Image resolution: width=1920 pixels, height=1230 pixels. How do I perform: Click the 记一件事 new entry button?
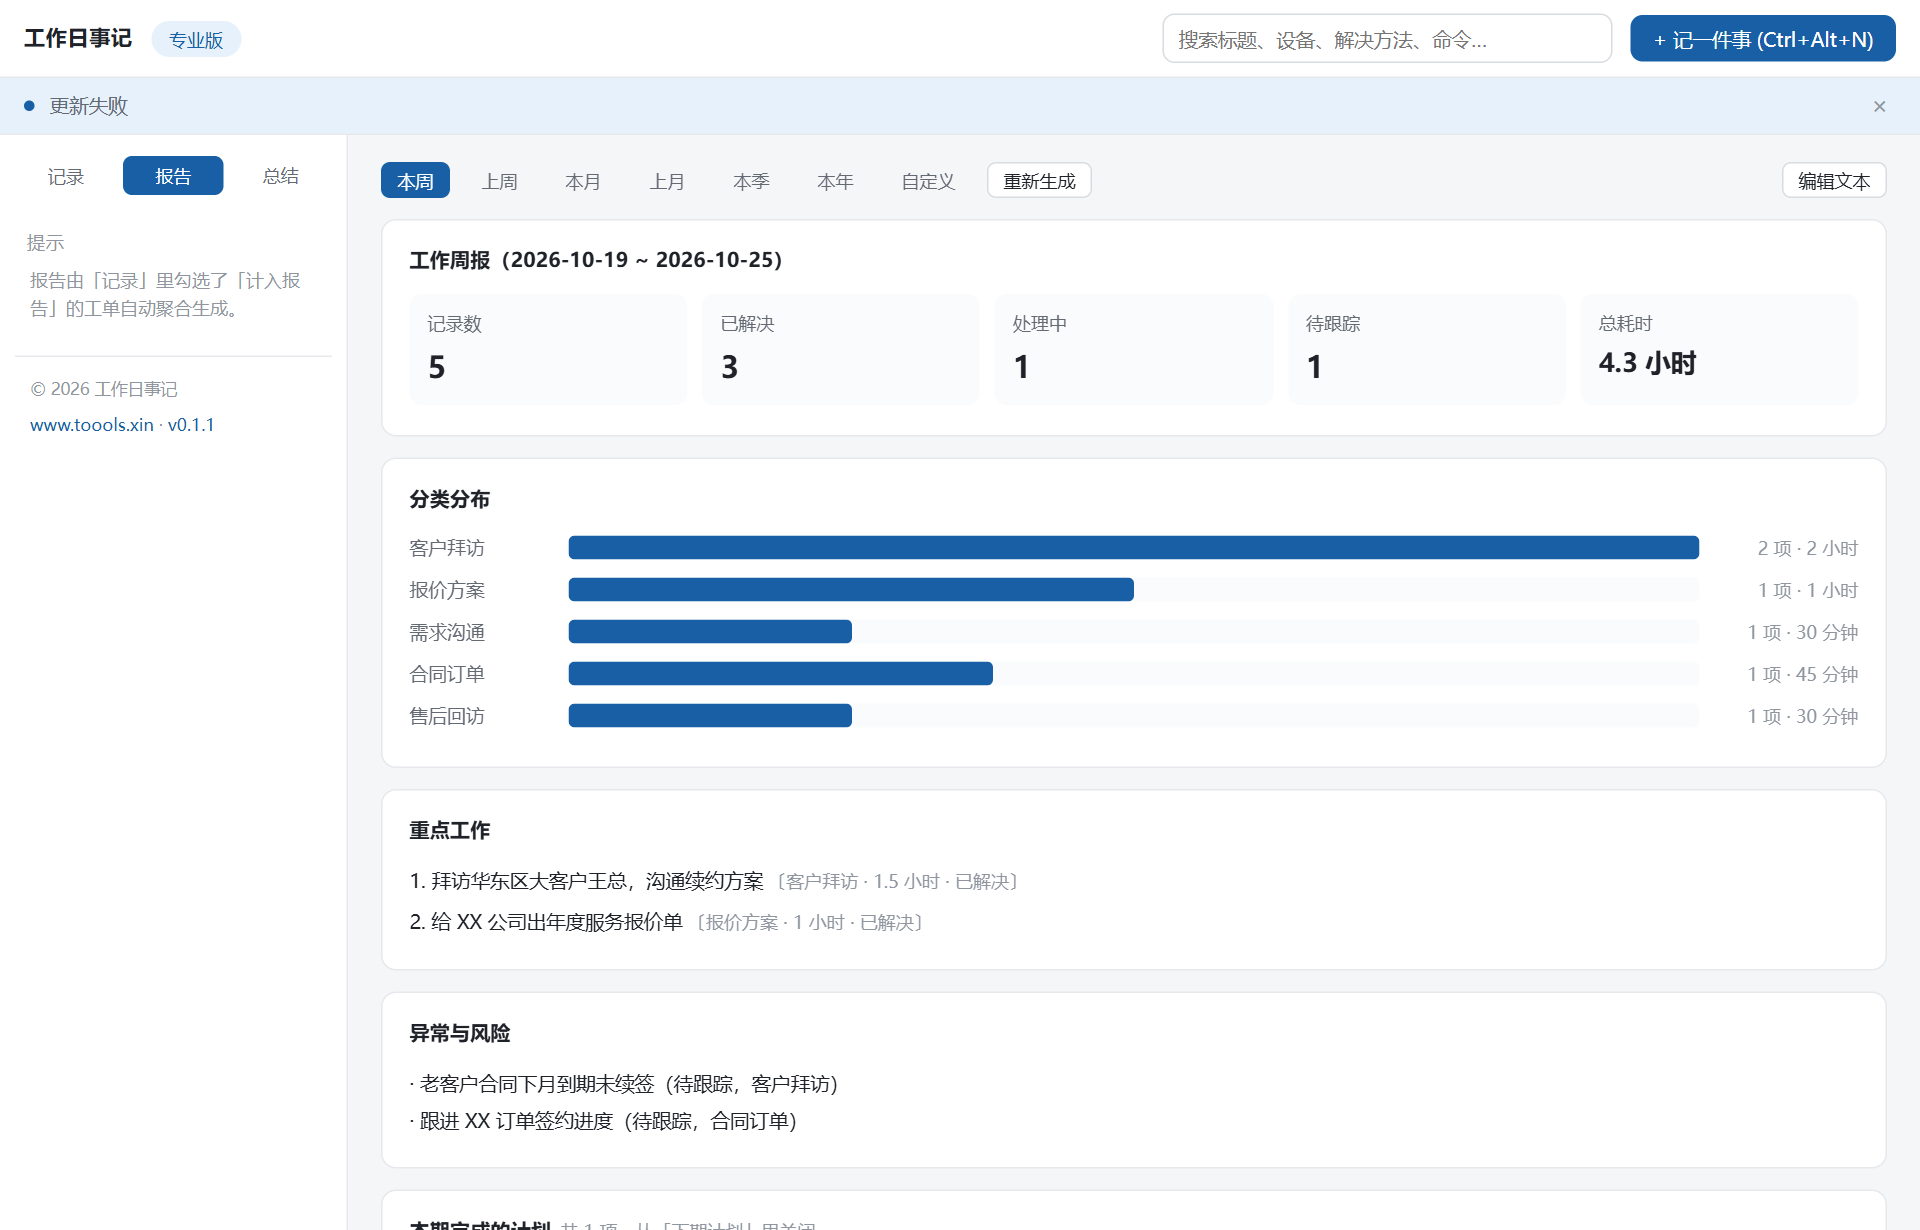click(x=1762, y=39)
